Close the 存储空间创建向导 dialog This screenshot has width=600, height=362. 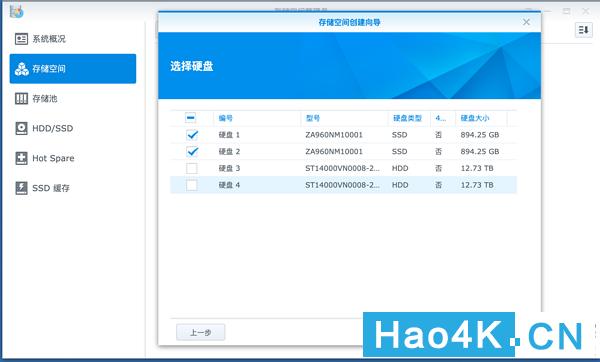[527, 22]
